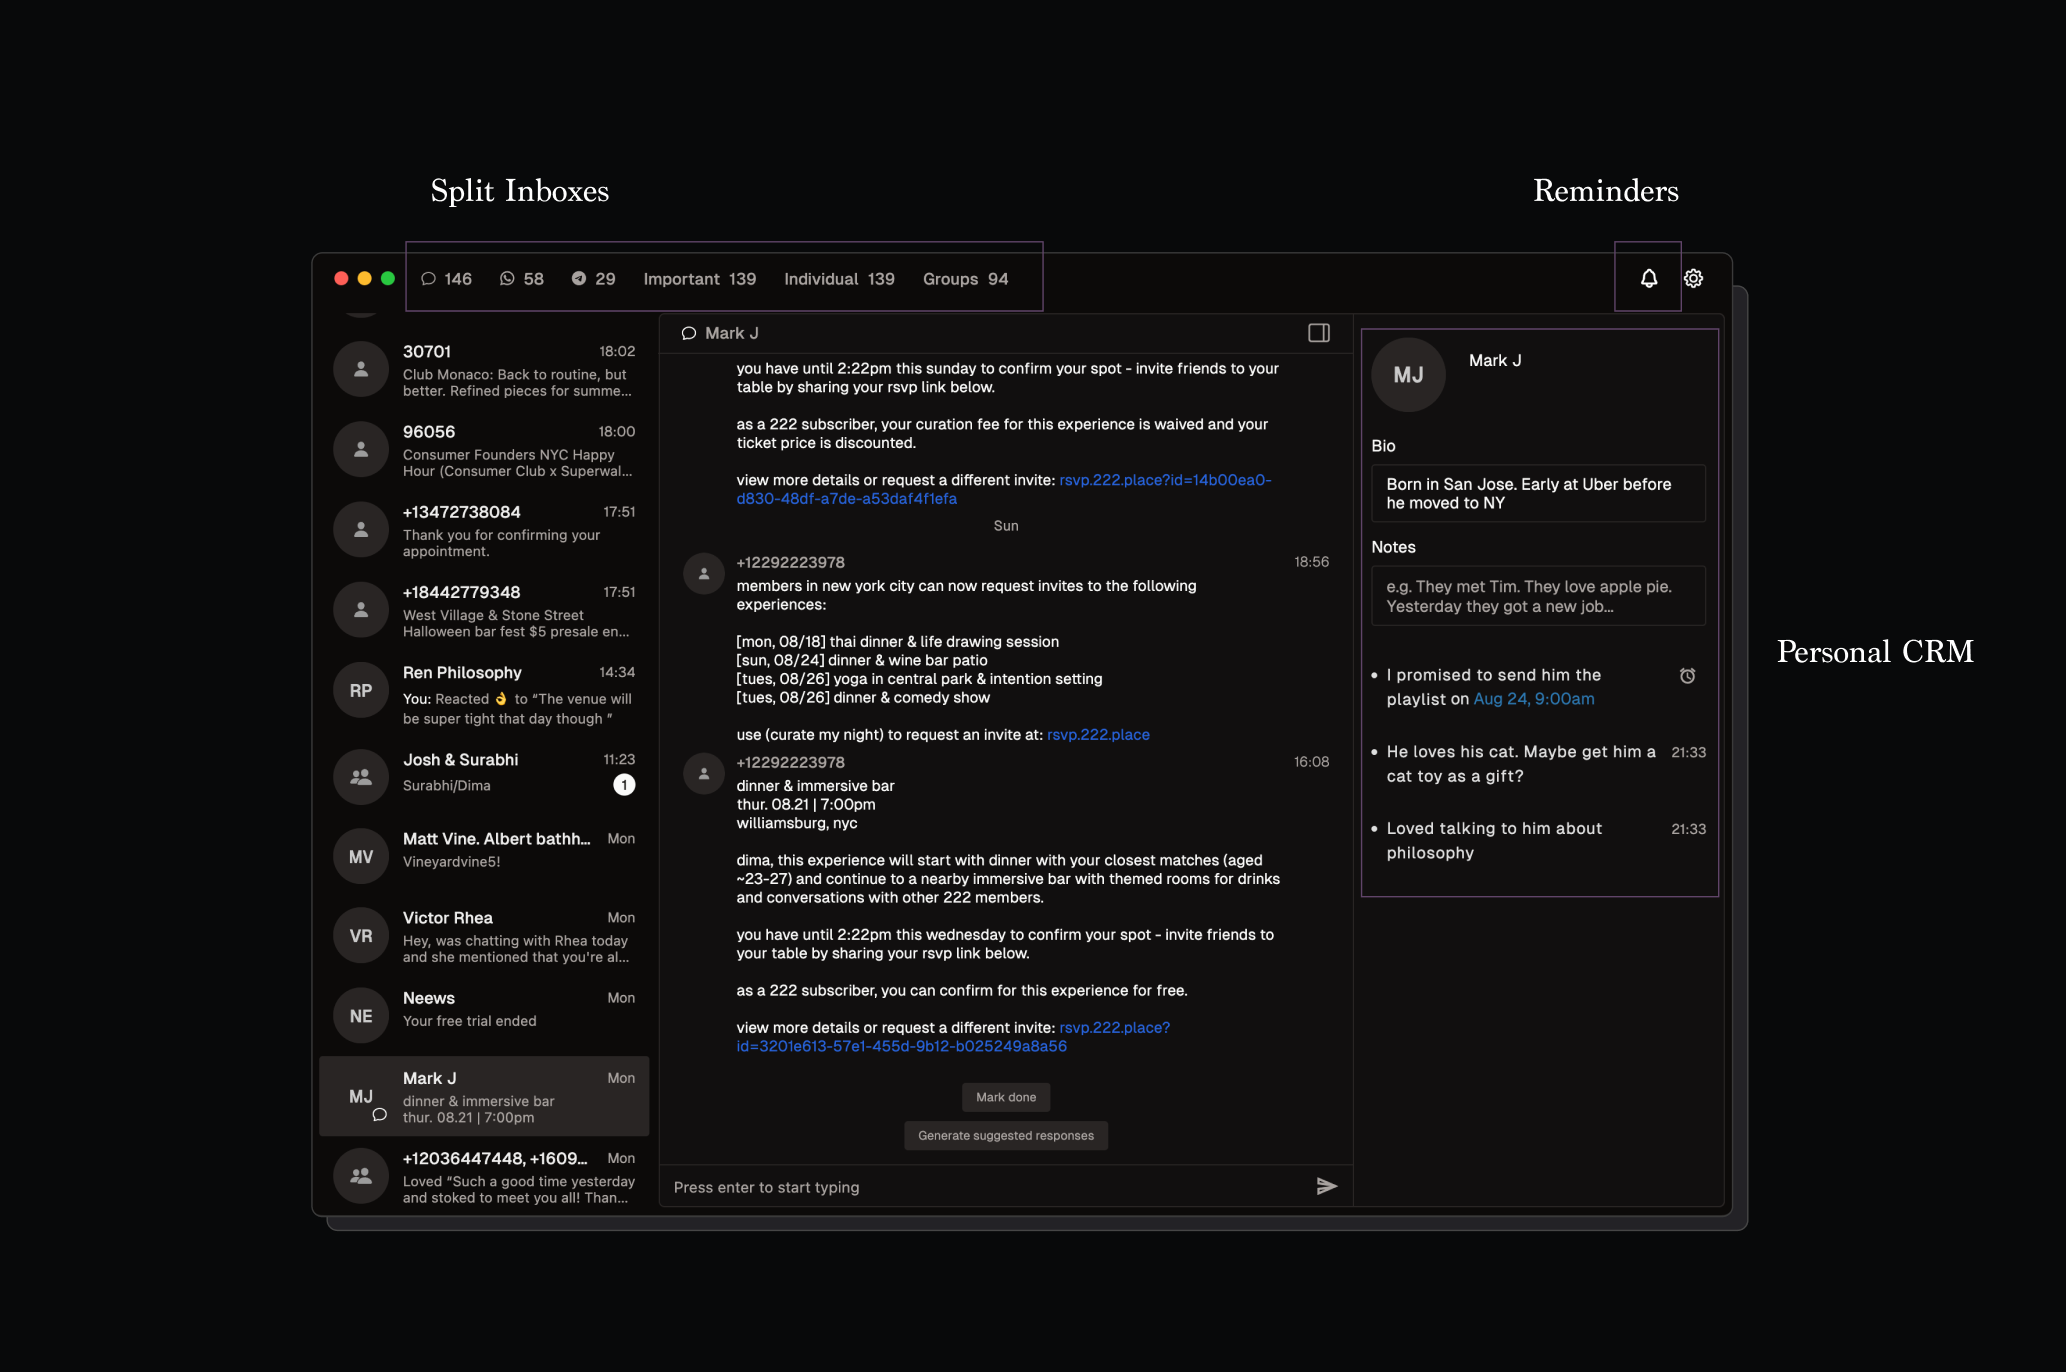Screen dimensions: 2066x1372
Task: Open the WhatsApp inbox tab
Action: 521,279
